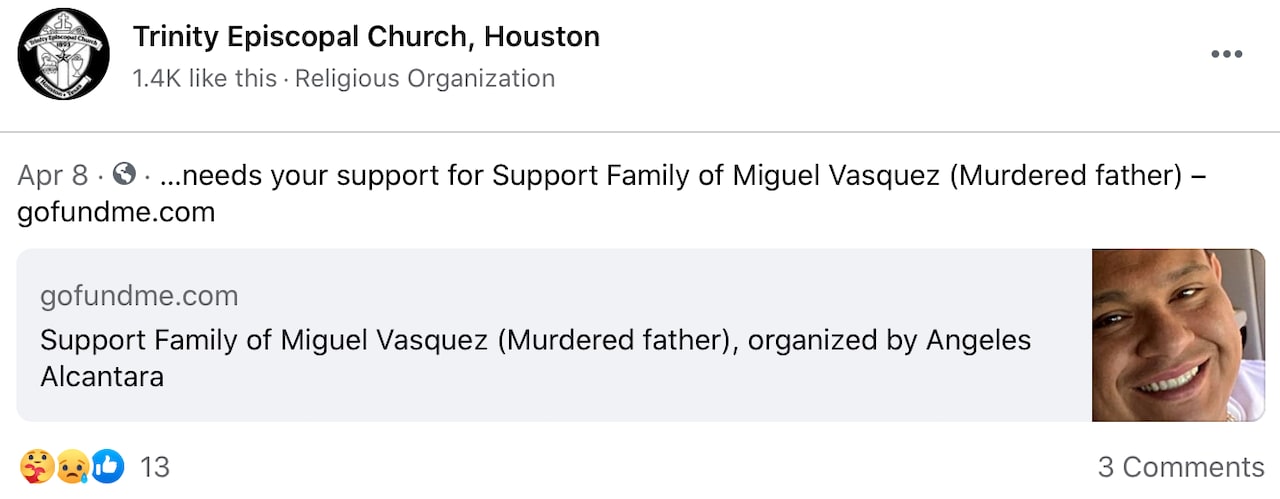Click organizer name Alcantara in the link card
The image size is (1280, 499).
coord(102,376)
